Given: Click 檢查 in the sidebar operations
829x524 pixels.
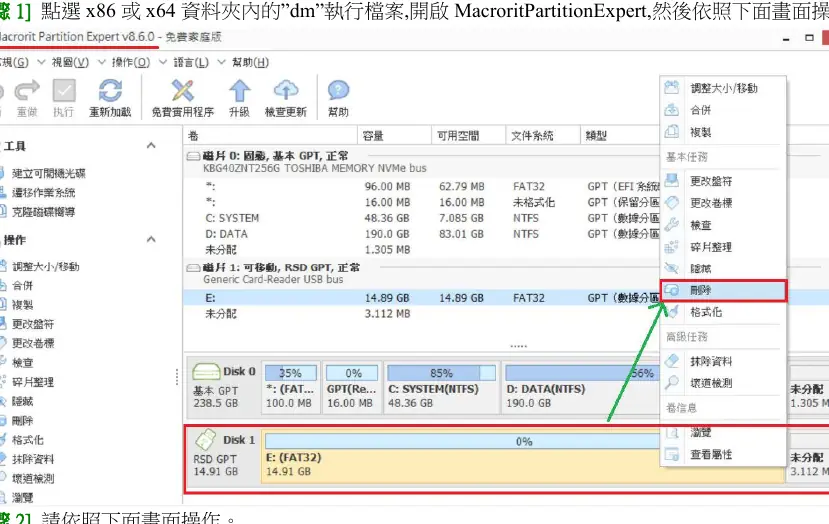Looking at the screenshot, I should tap(22, 363).
